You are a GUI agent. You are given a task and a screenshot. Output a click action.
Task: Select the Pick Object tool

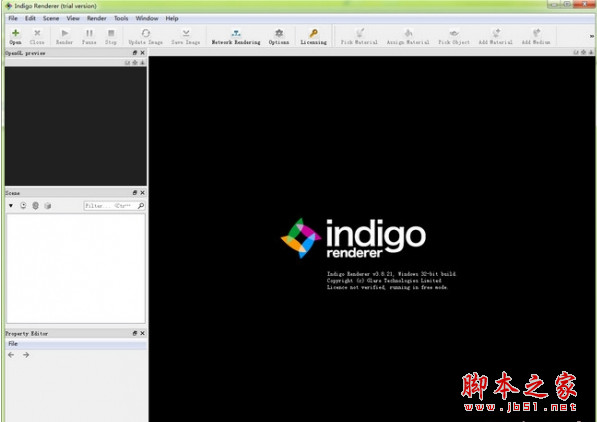tap(454, 37)
